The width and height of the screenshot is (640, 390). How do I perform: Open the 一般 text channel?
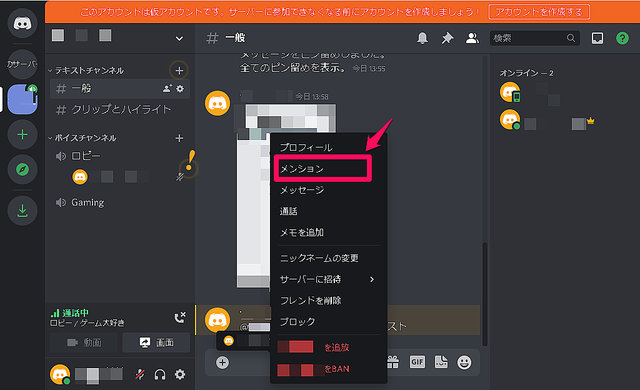(120, 89)
